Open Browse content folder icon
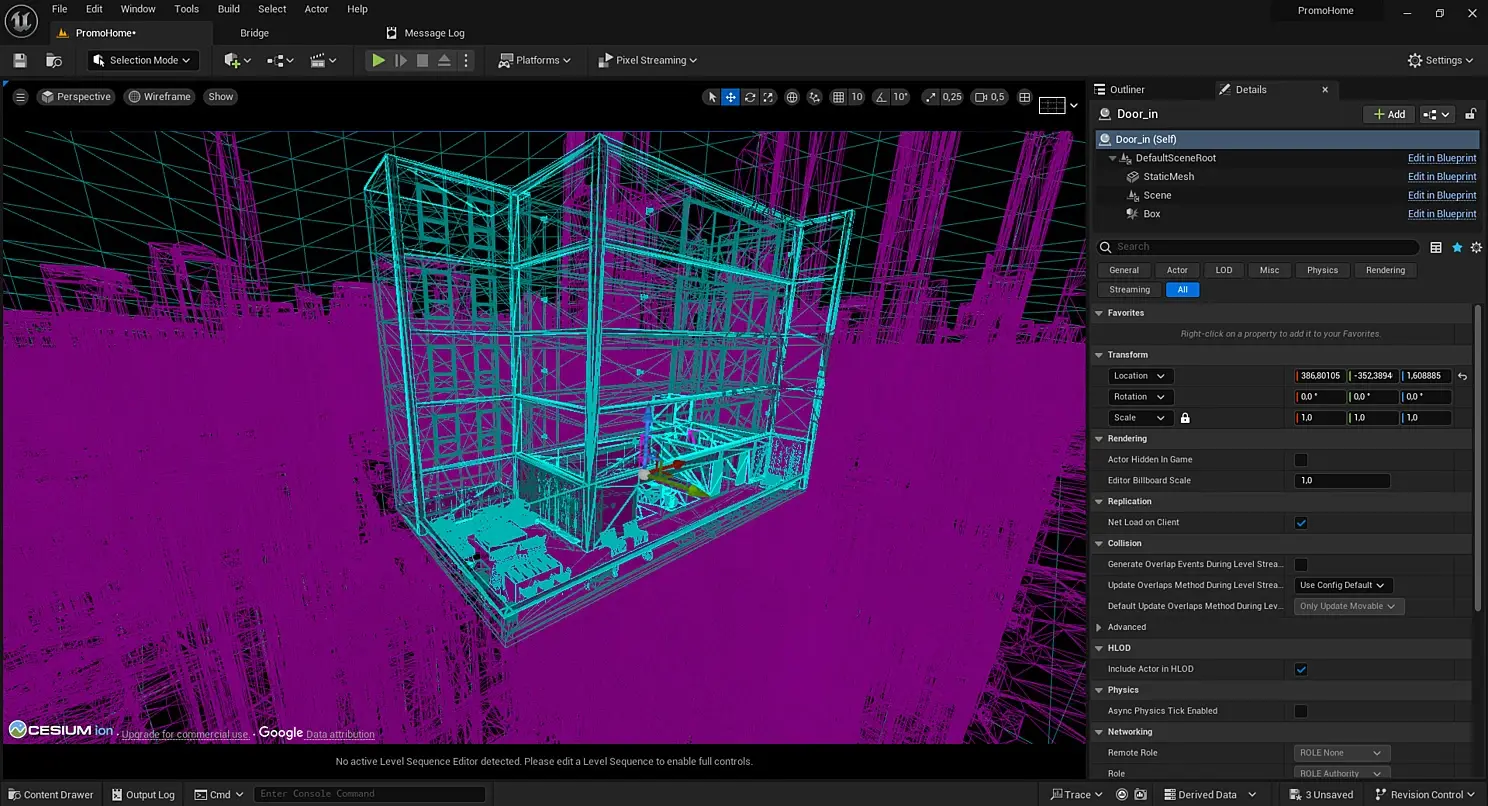 click(x=53, y=61)
